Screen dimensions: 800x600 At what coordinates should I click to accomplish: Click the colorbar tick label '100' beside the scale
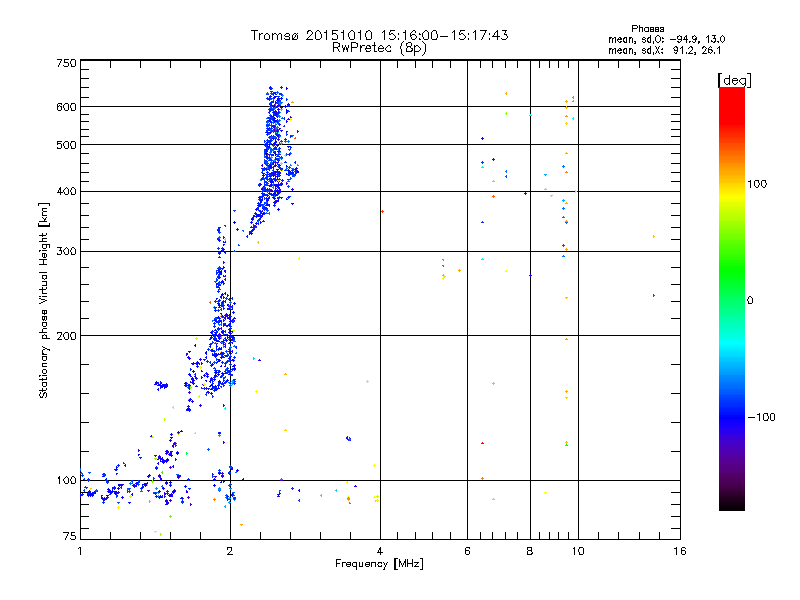click(x=757, y=184)
